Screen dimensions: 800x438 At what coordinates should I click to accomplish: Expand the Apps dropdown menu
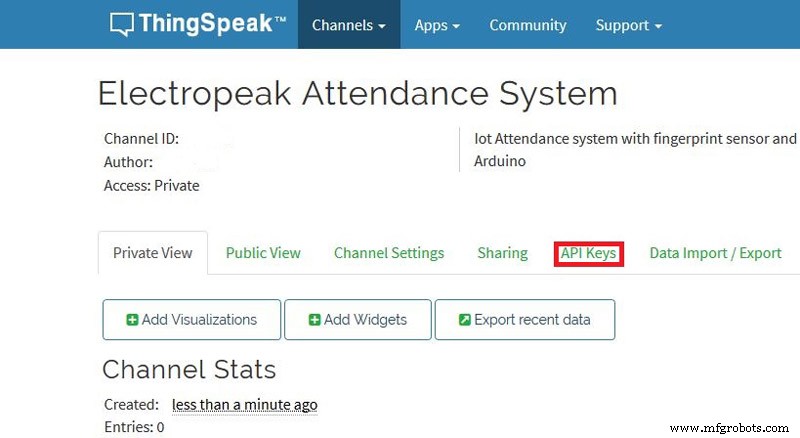[x=437, y=25]
